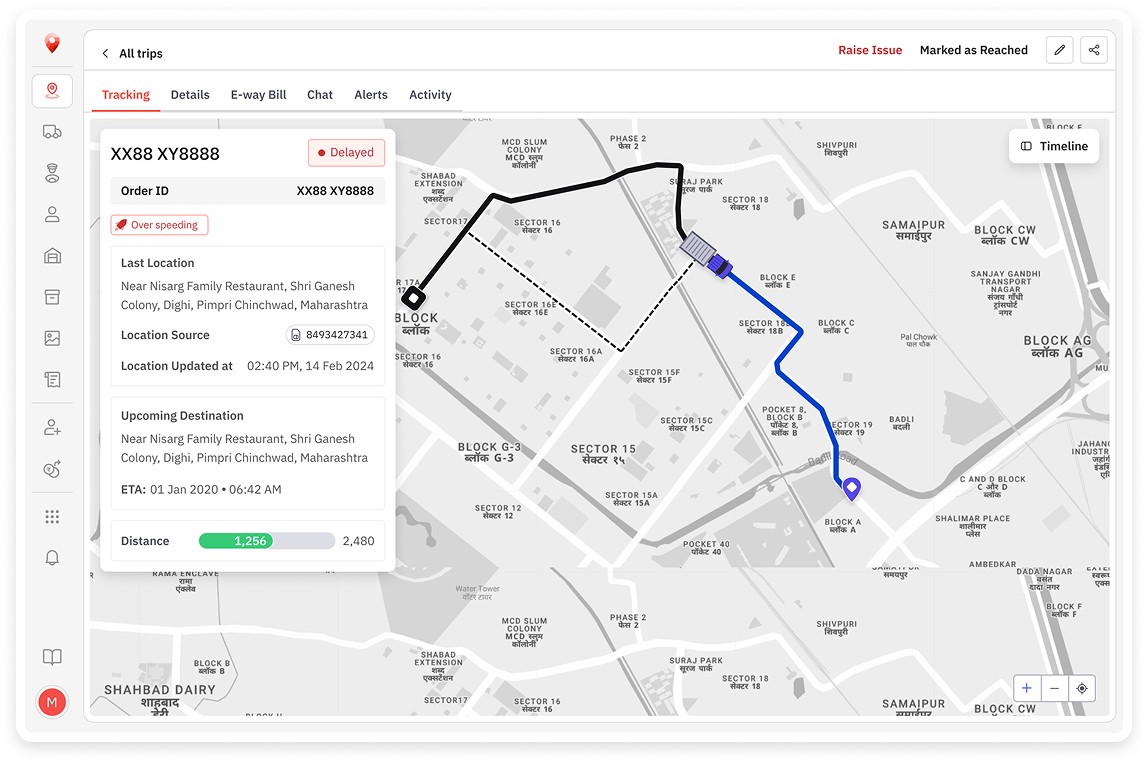Open the Alerts tab
This screenshot has width=1148, height=764.
[x=371, y=94]
